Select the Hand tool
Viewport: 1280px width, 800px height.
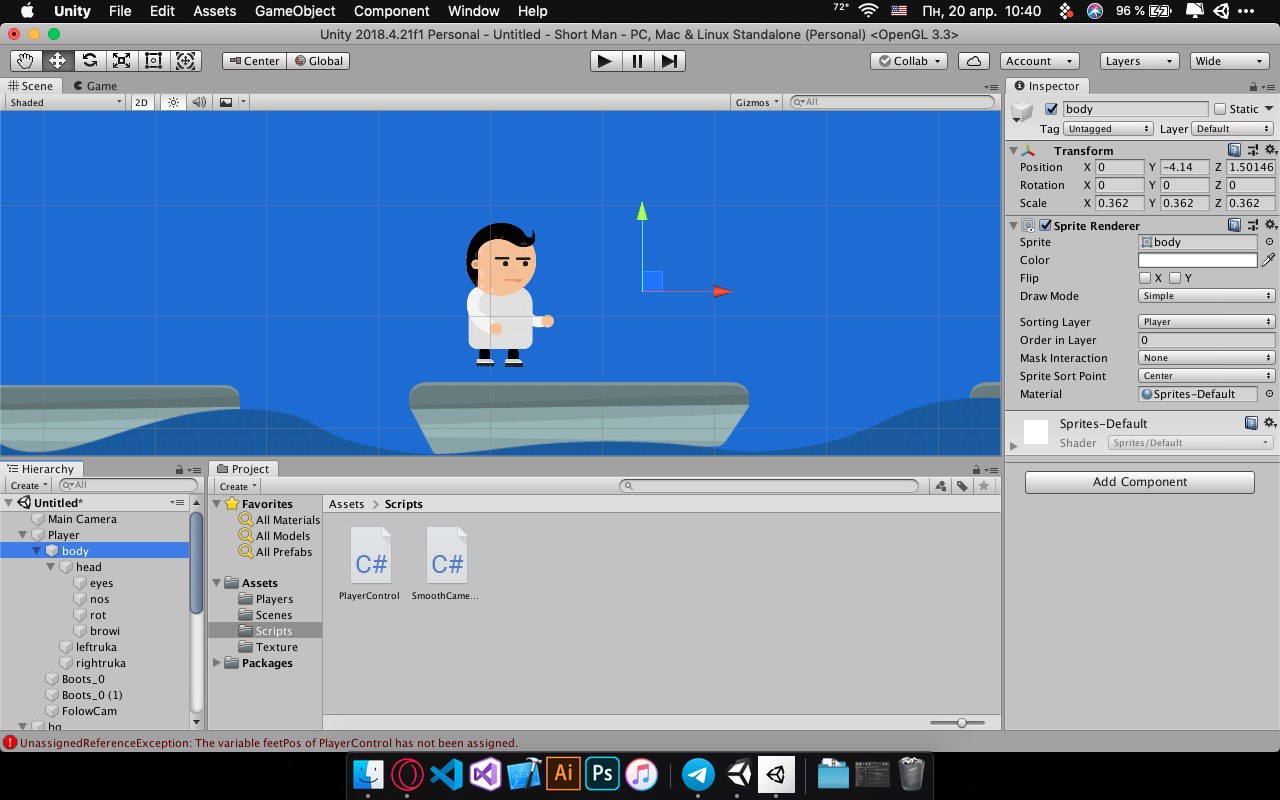coord(25,60)
